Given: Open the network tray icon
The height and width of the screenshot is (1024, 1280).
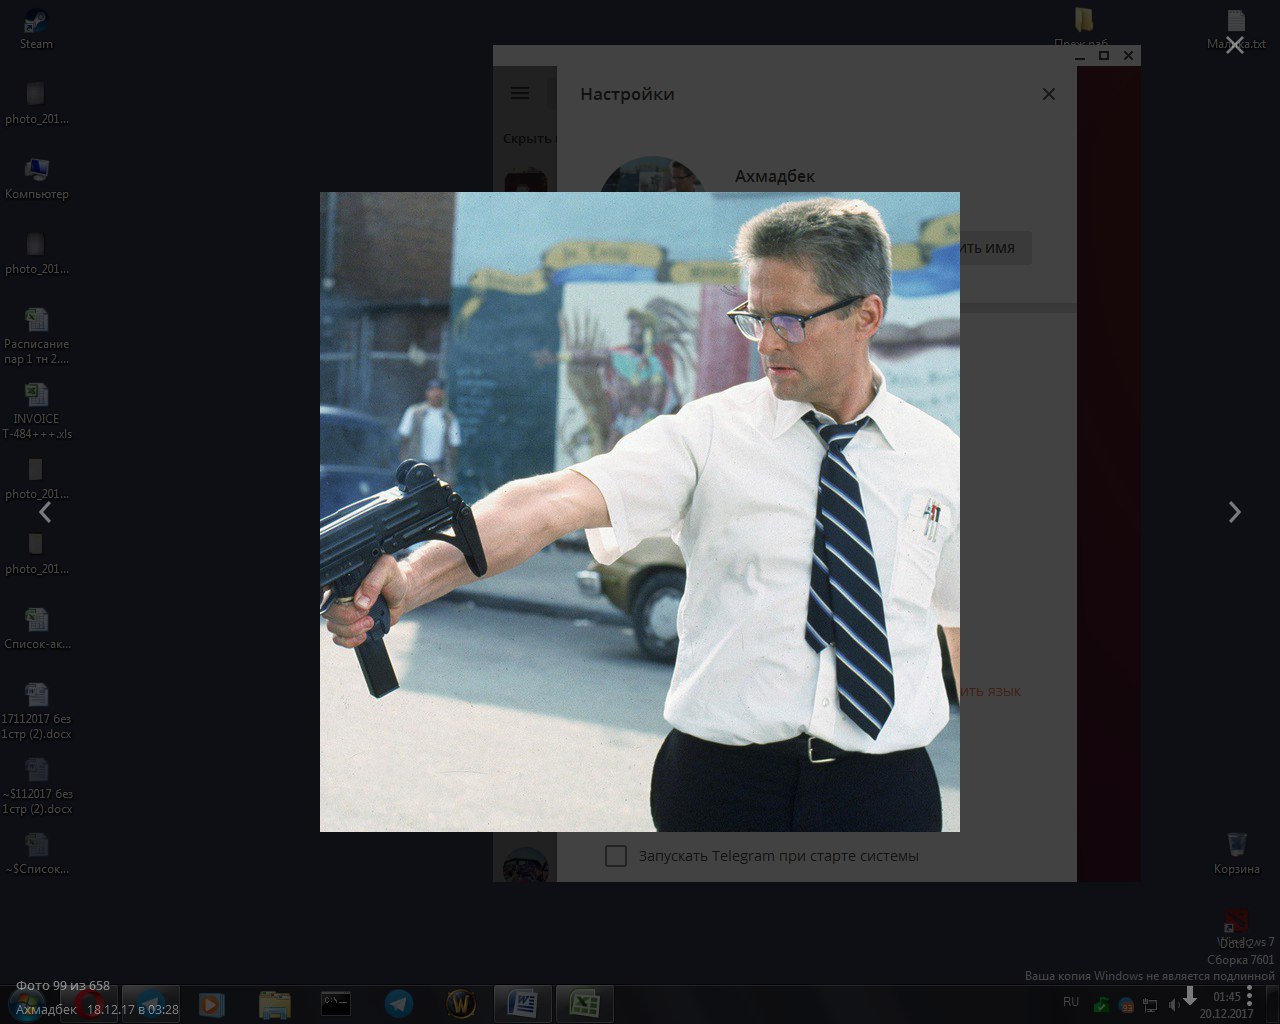Looking at the screenshot, I should tap(1151, 1005).
